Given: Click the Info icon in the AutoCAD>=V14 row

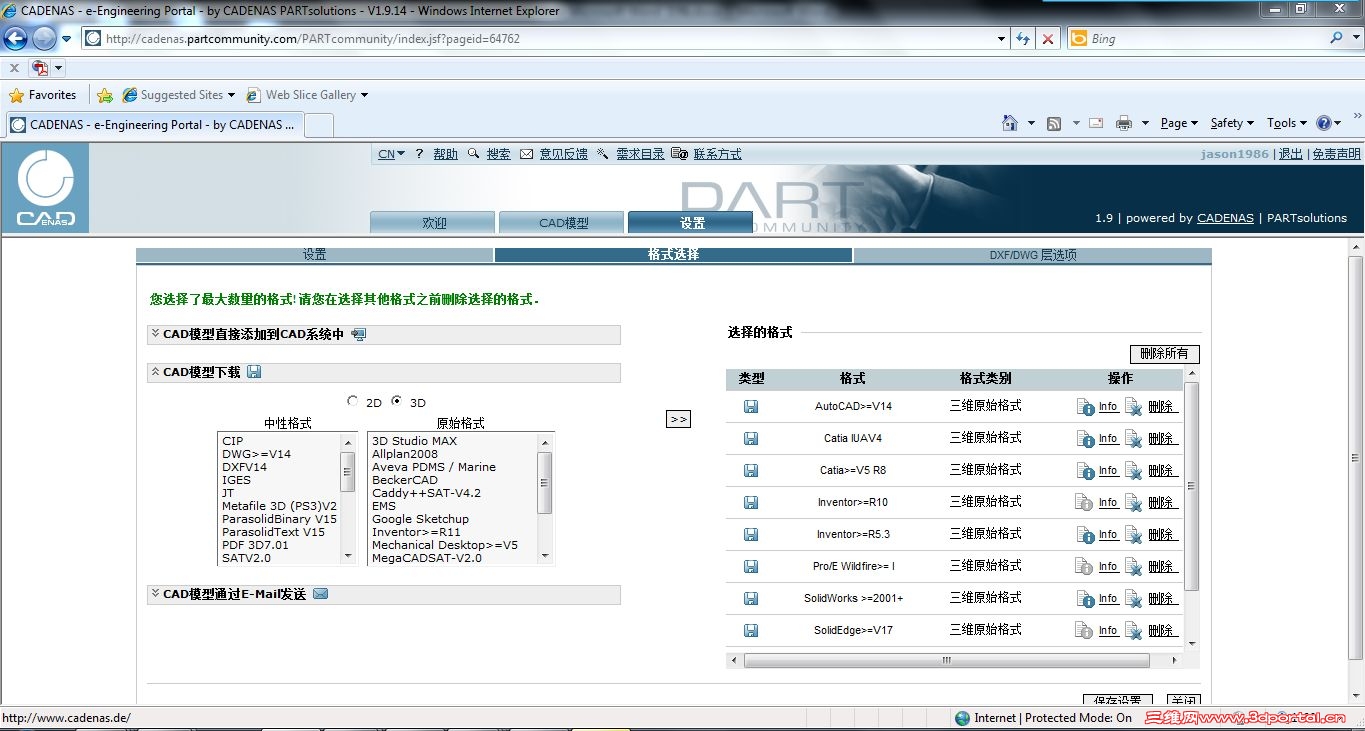Looking at the screenshot, I should 1086,407.
